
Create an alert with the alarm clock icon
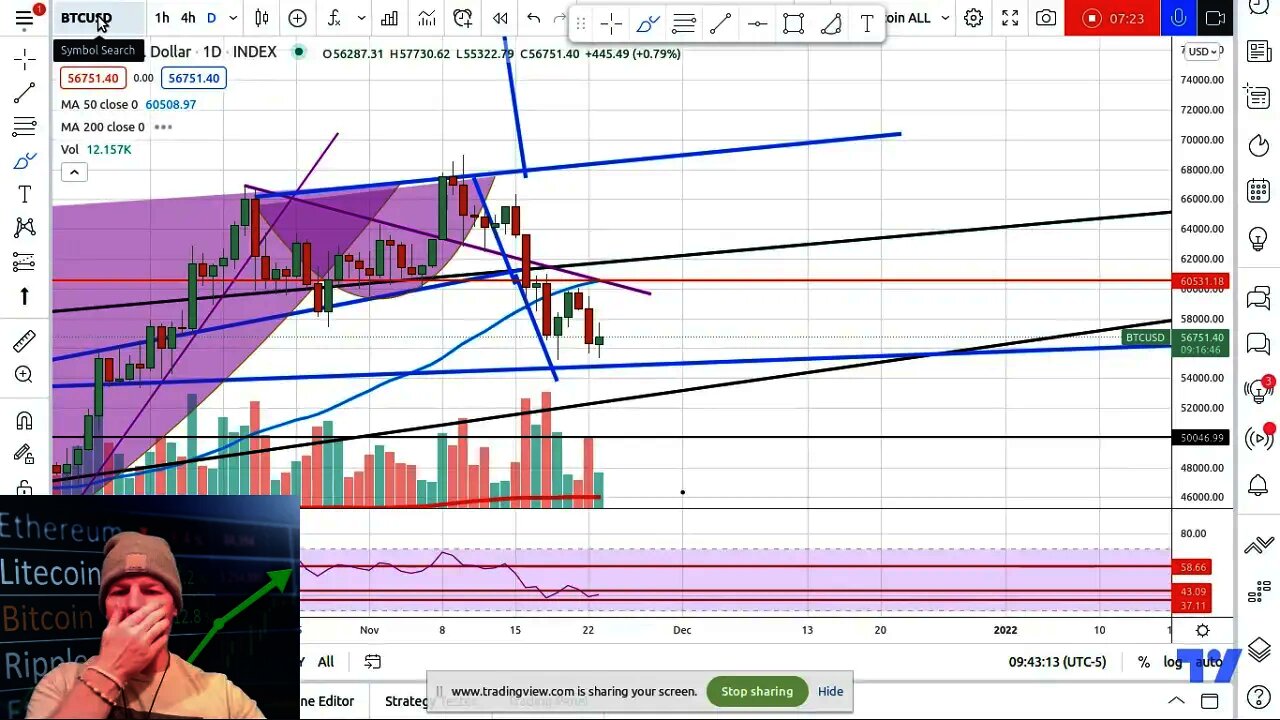coord(463,18)
